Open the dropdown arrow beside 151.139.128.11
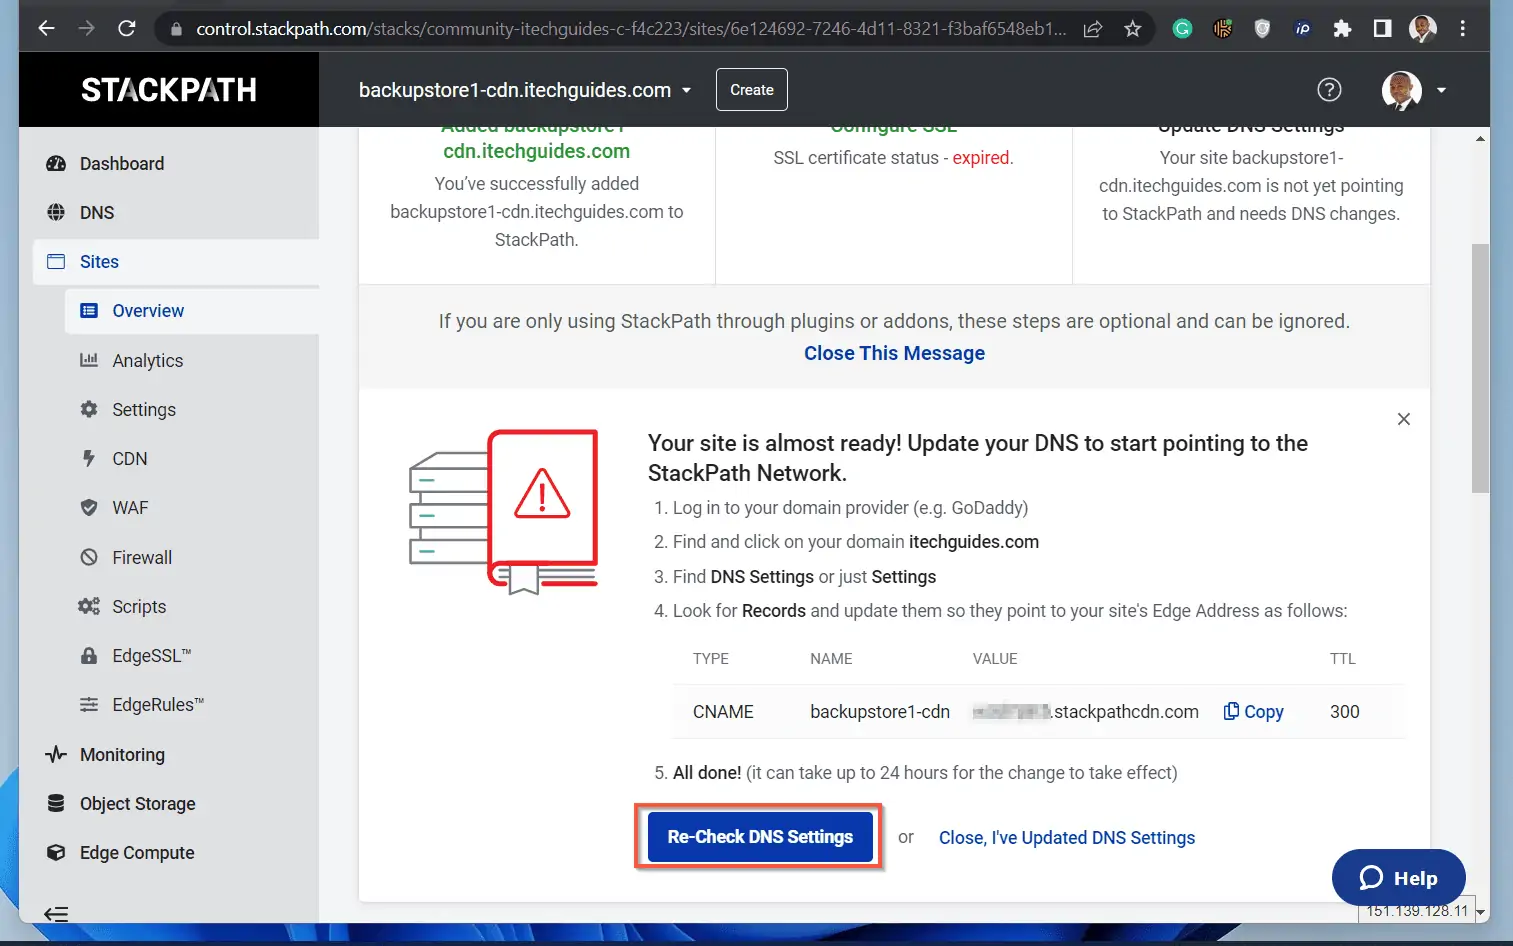The image size is (1513, 946). [1481, 912]
